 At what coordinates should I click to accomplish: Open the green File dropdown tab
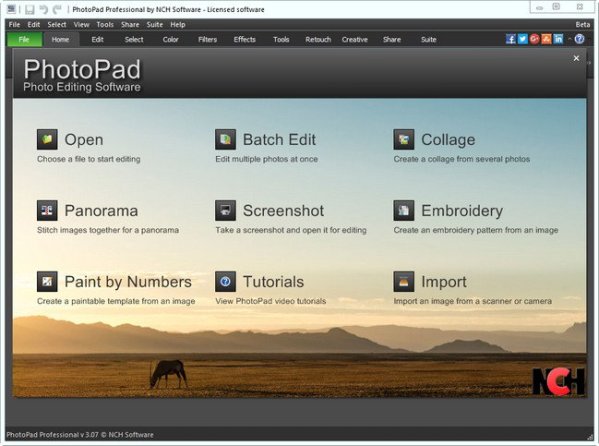[x=24, y=39]
